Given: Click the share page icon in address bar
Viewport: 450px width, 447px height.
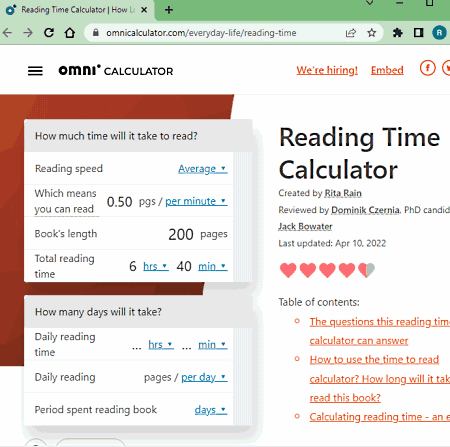Looking at the screenshot, I should pos(351,33).
